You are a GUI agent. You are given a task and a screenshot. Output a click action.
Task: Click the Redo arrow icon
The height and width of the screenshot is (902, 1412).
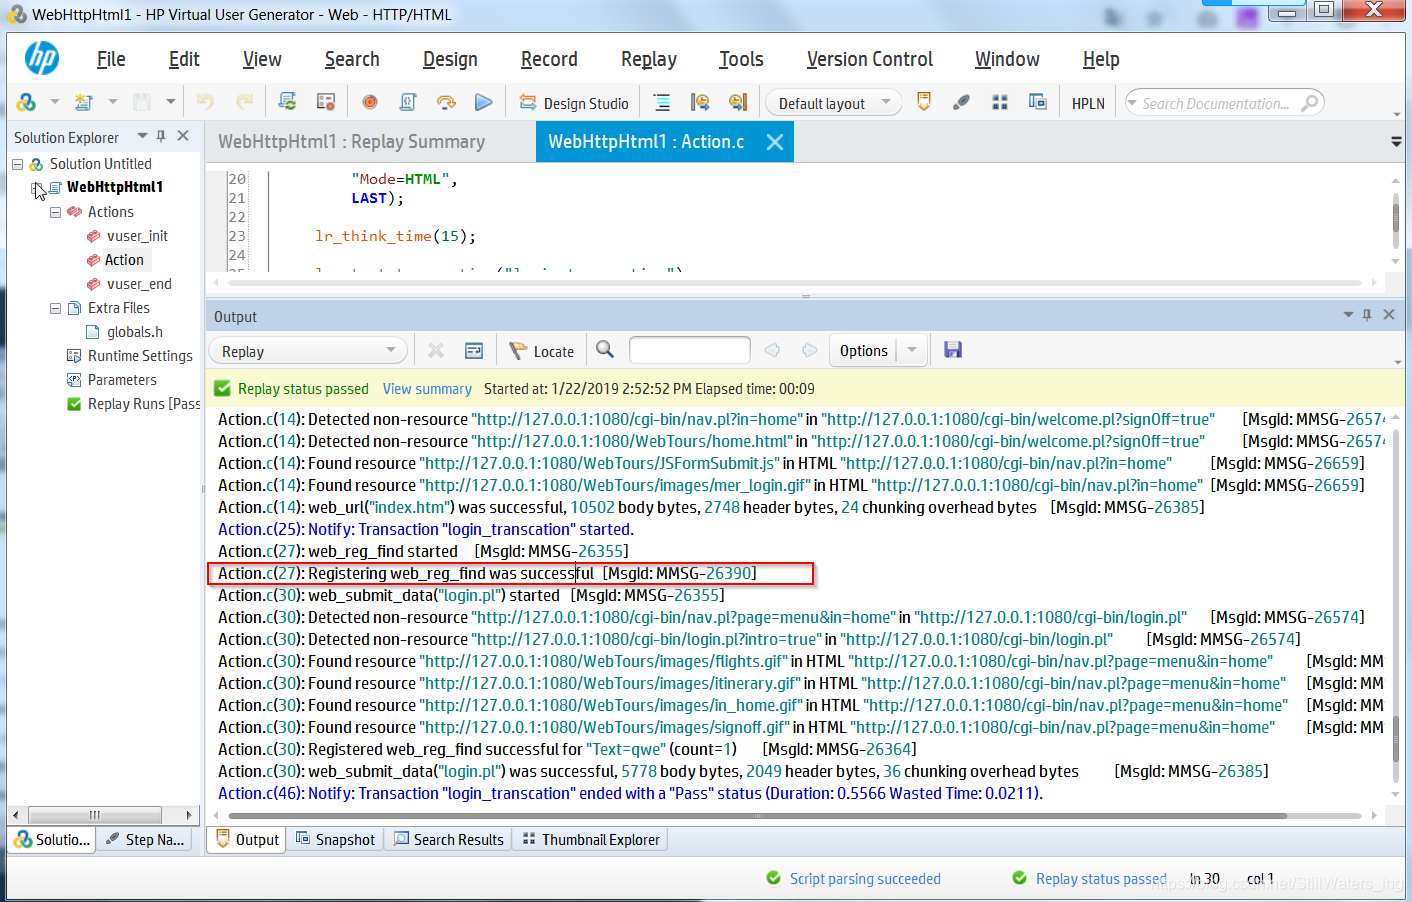point(244,102)
